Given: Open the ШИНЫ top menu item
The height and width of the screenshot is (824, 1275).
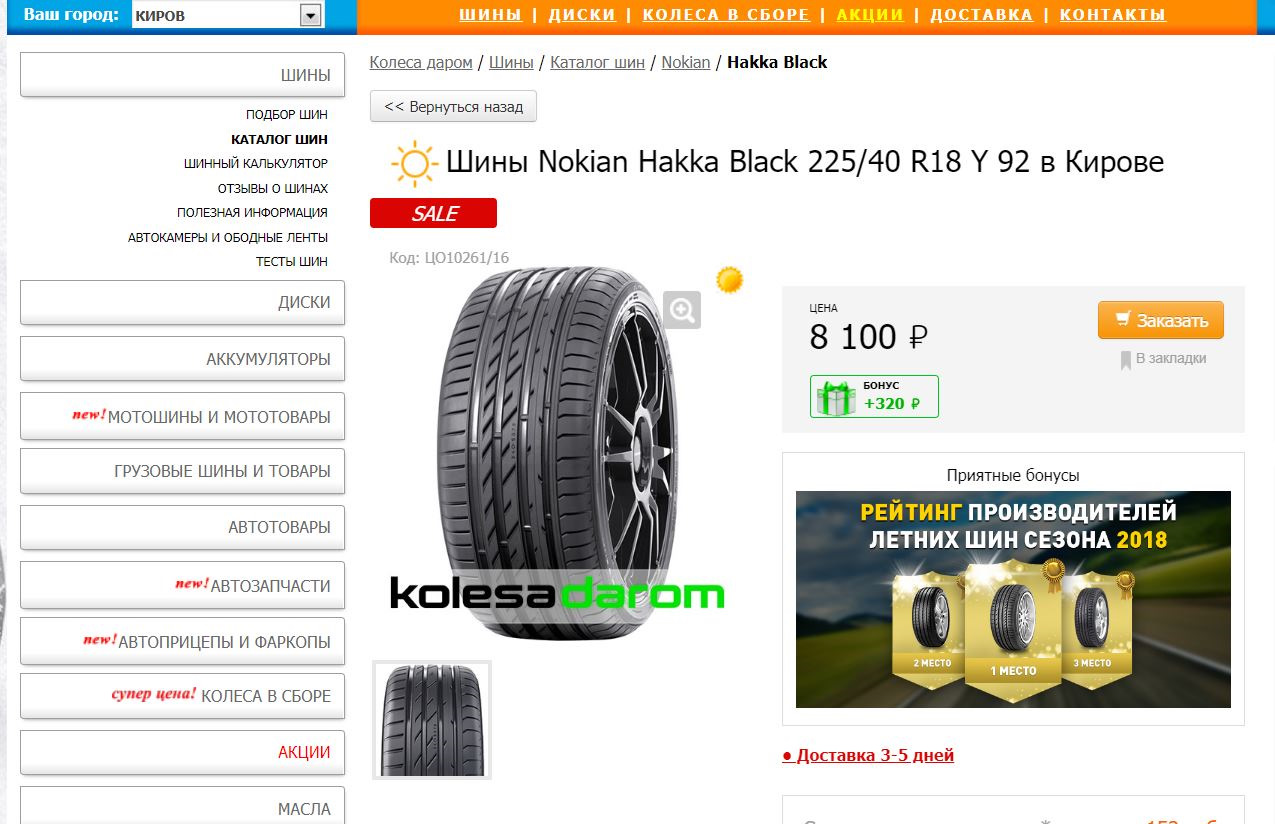Looking at the screenshot, I should [x=490, y=15].
